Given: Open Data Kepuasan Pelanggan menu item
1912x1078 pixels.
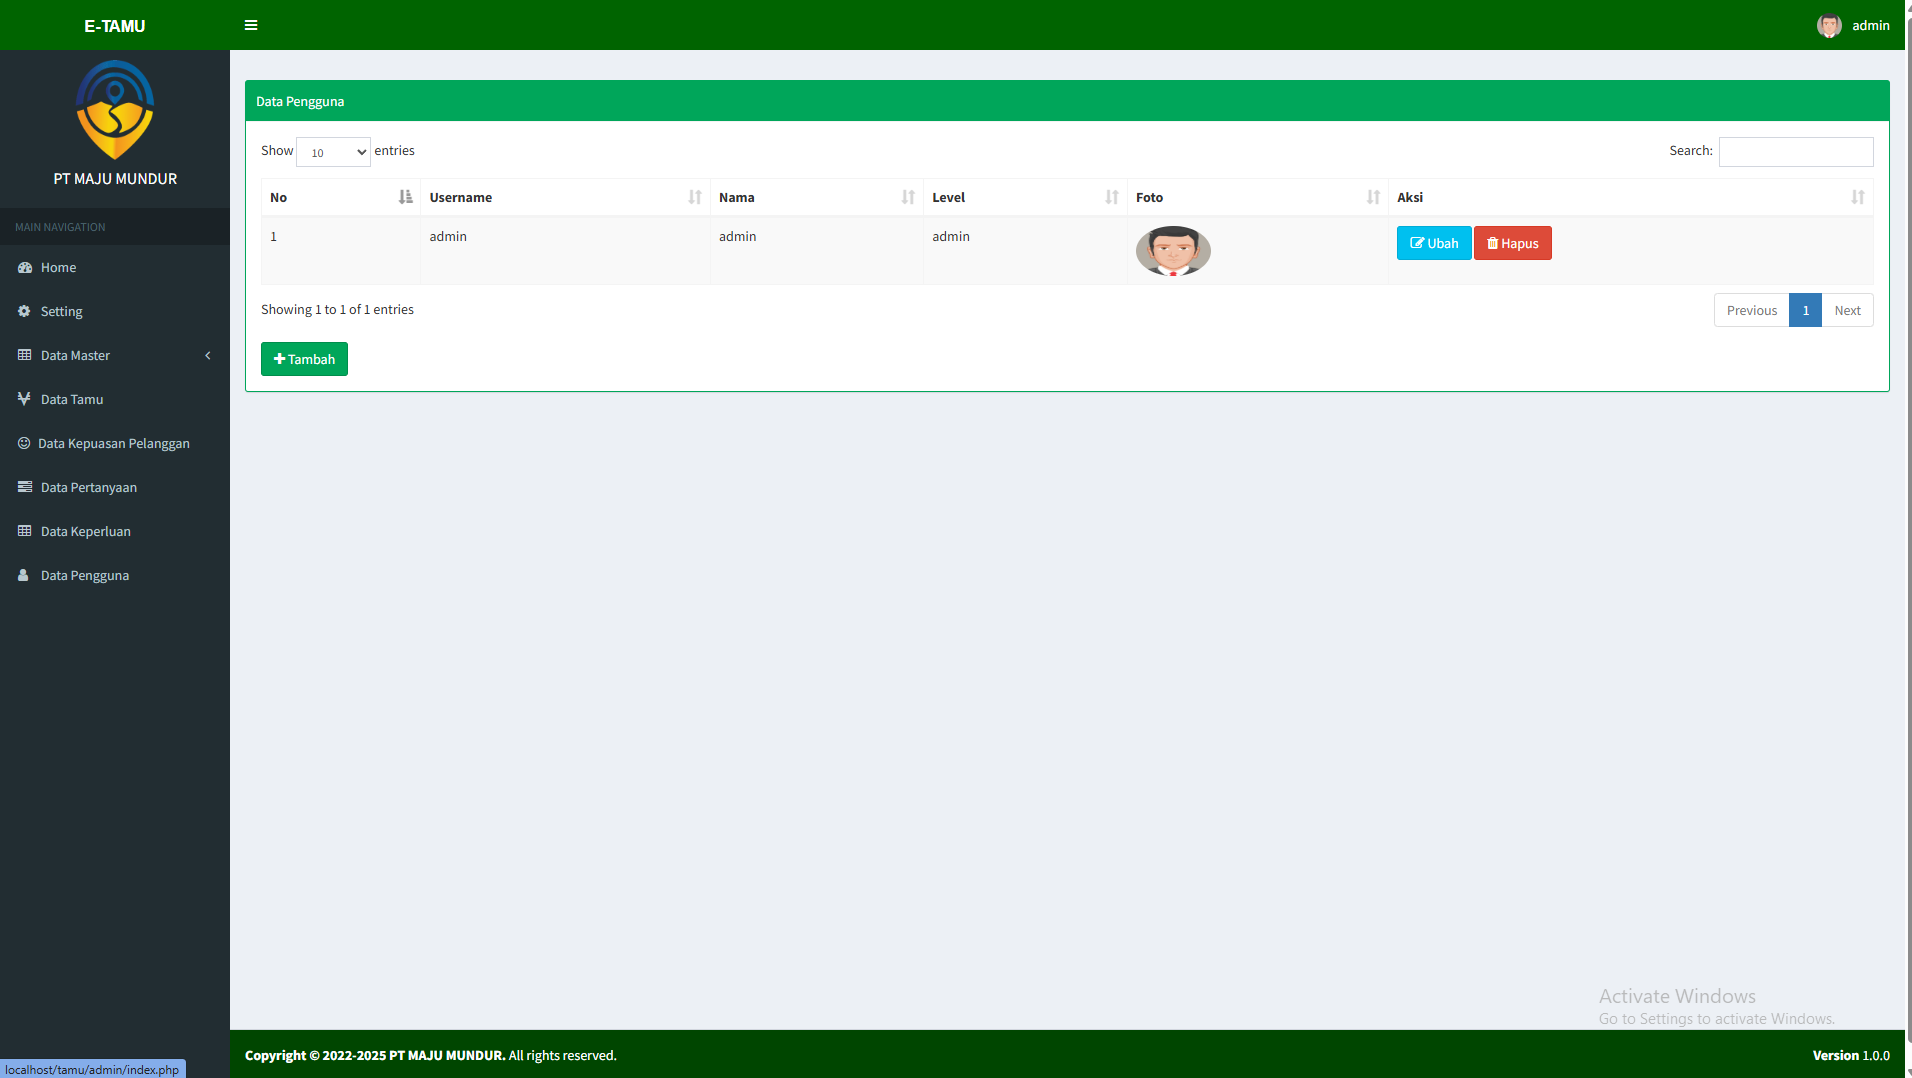Looking at the screenshot, I should 113,443.
